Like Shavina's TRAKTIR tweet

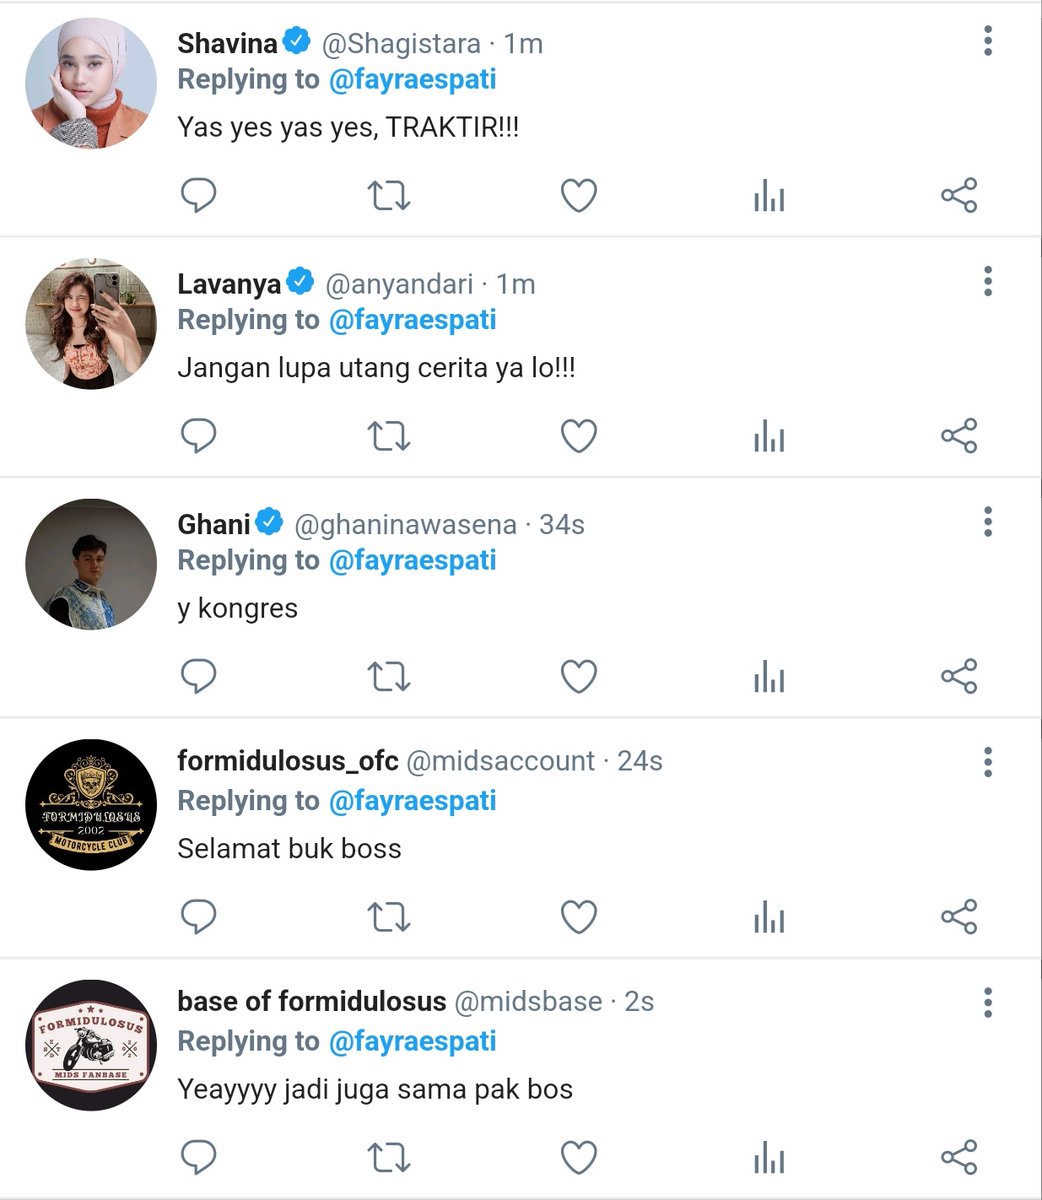coord(578,196)
